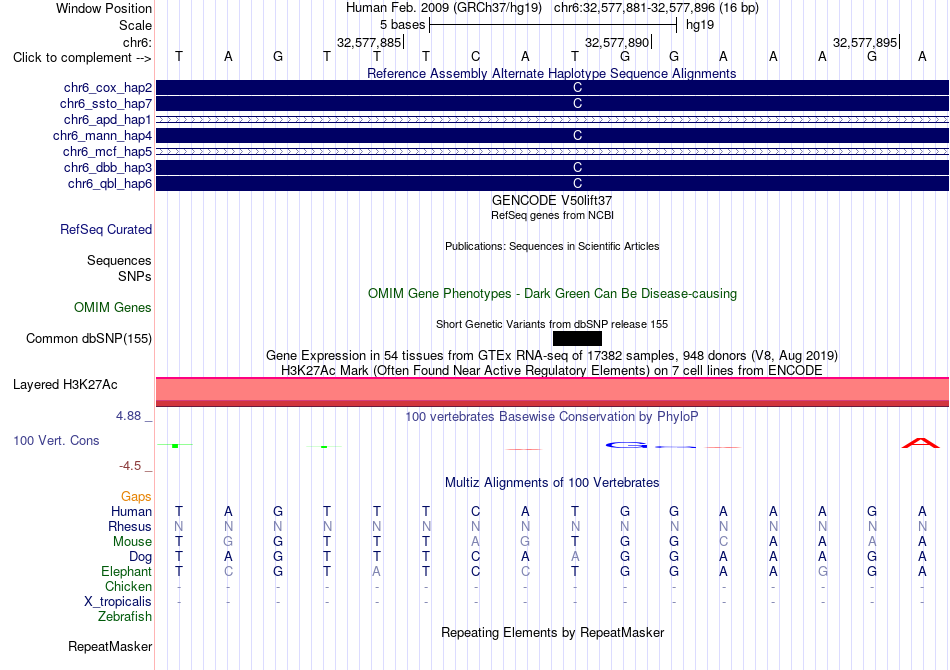Click 'Click to complement -->' label
Image resolution: width=950 pixels, height=670 pixels.
(x=82, y=58)
